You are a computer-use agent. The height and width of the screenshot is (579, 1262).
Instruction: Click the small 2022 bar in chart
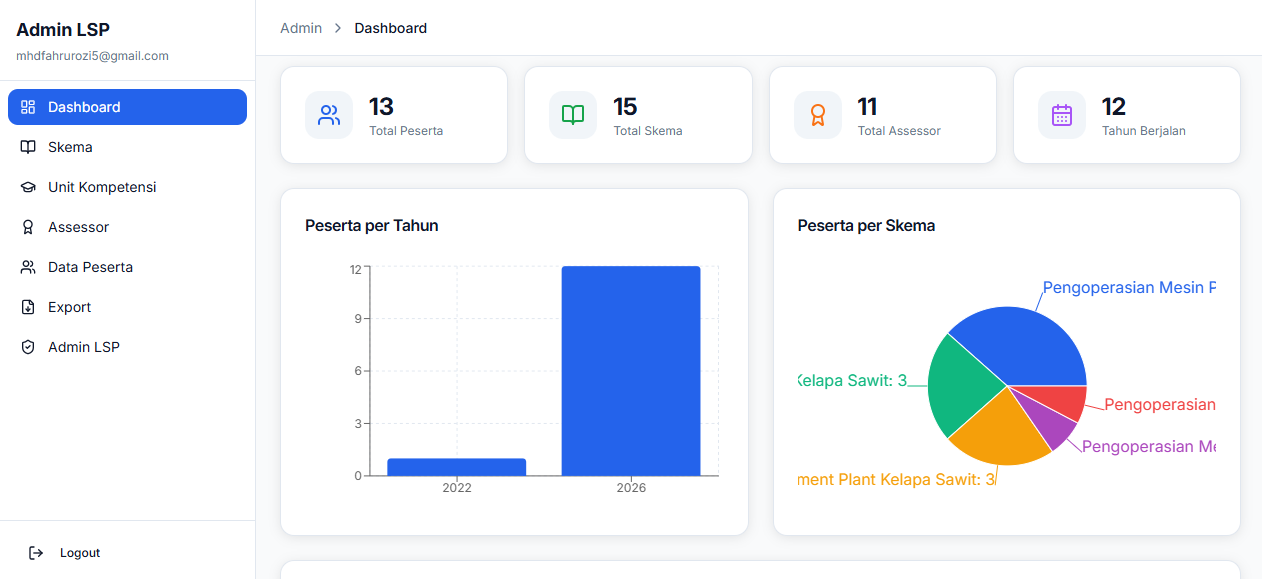point(457,467)
